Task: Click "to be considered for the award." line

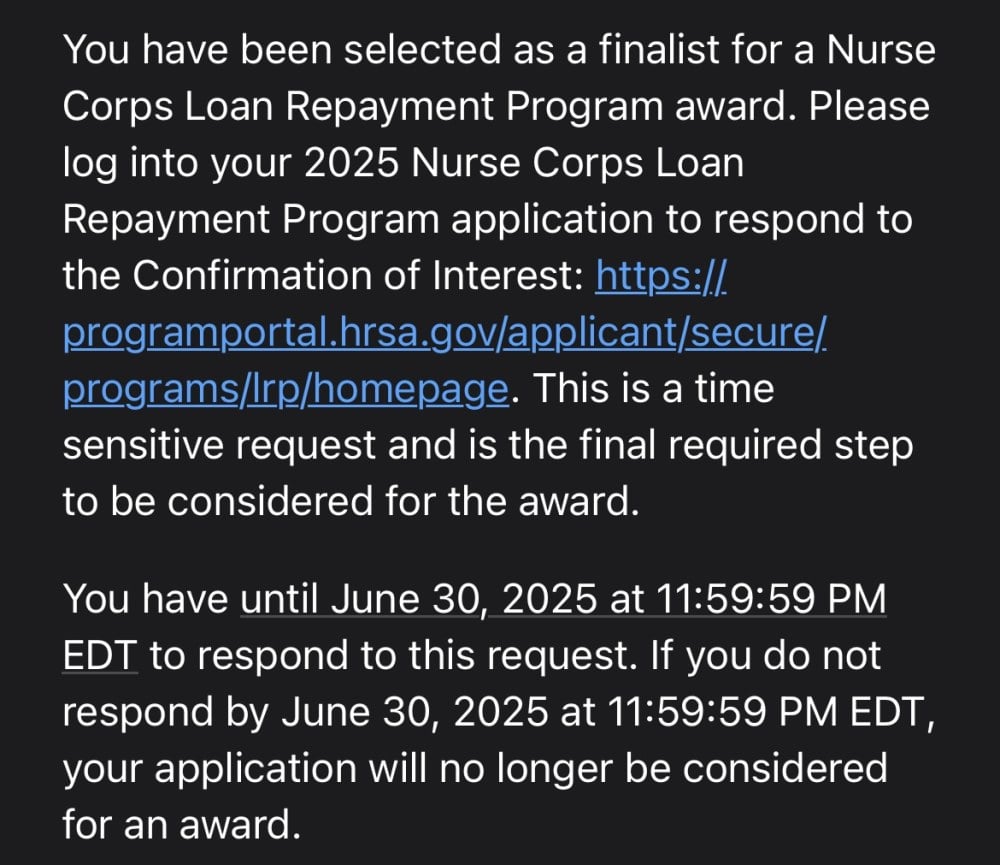Action: tap(351, 501)
